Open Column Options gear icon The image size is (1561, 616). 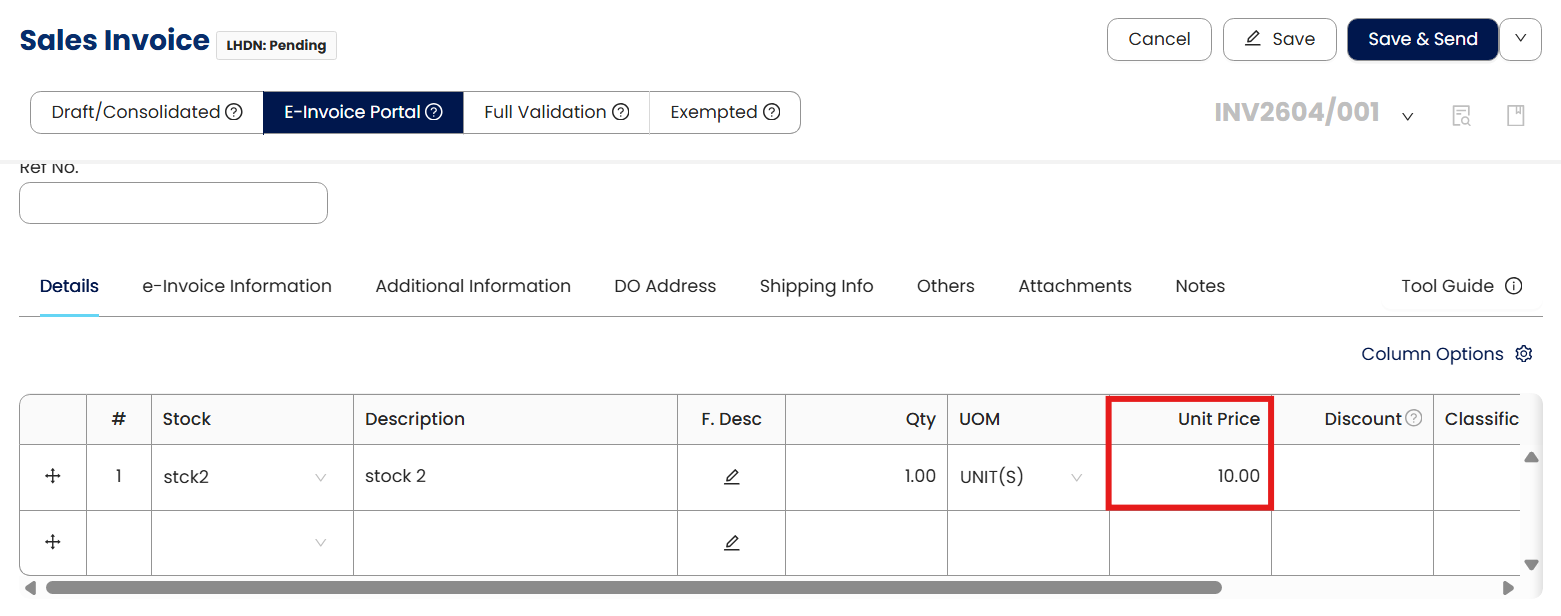(1524, 354)
